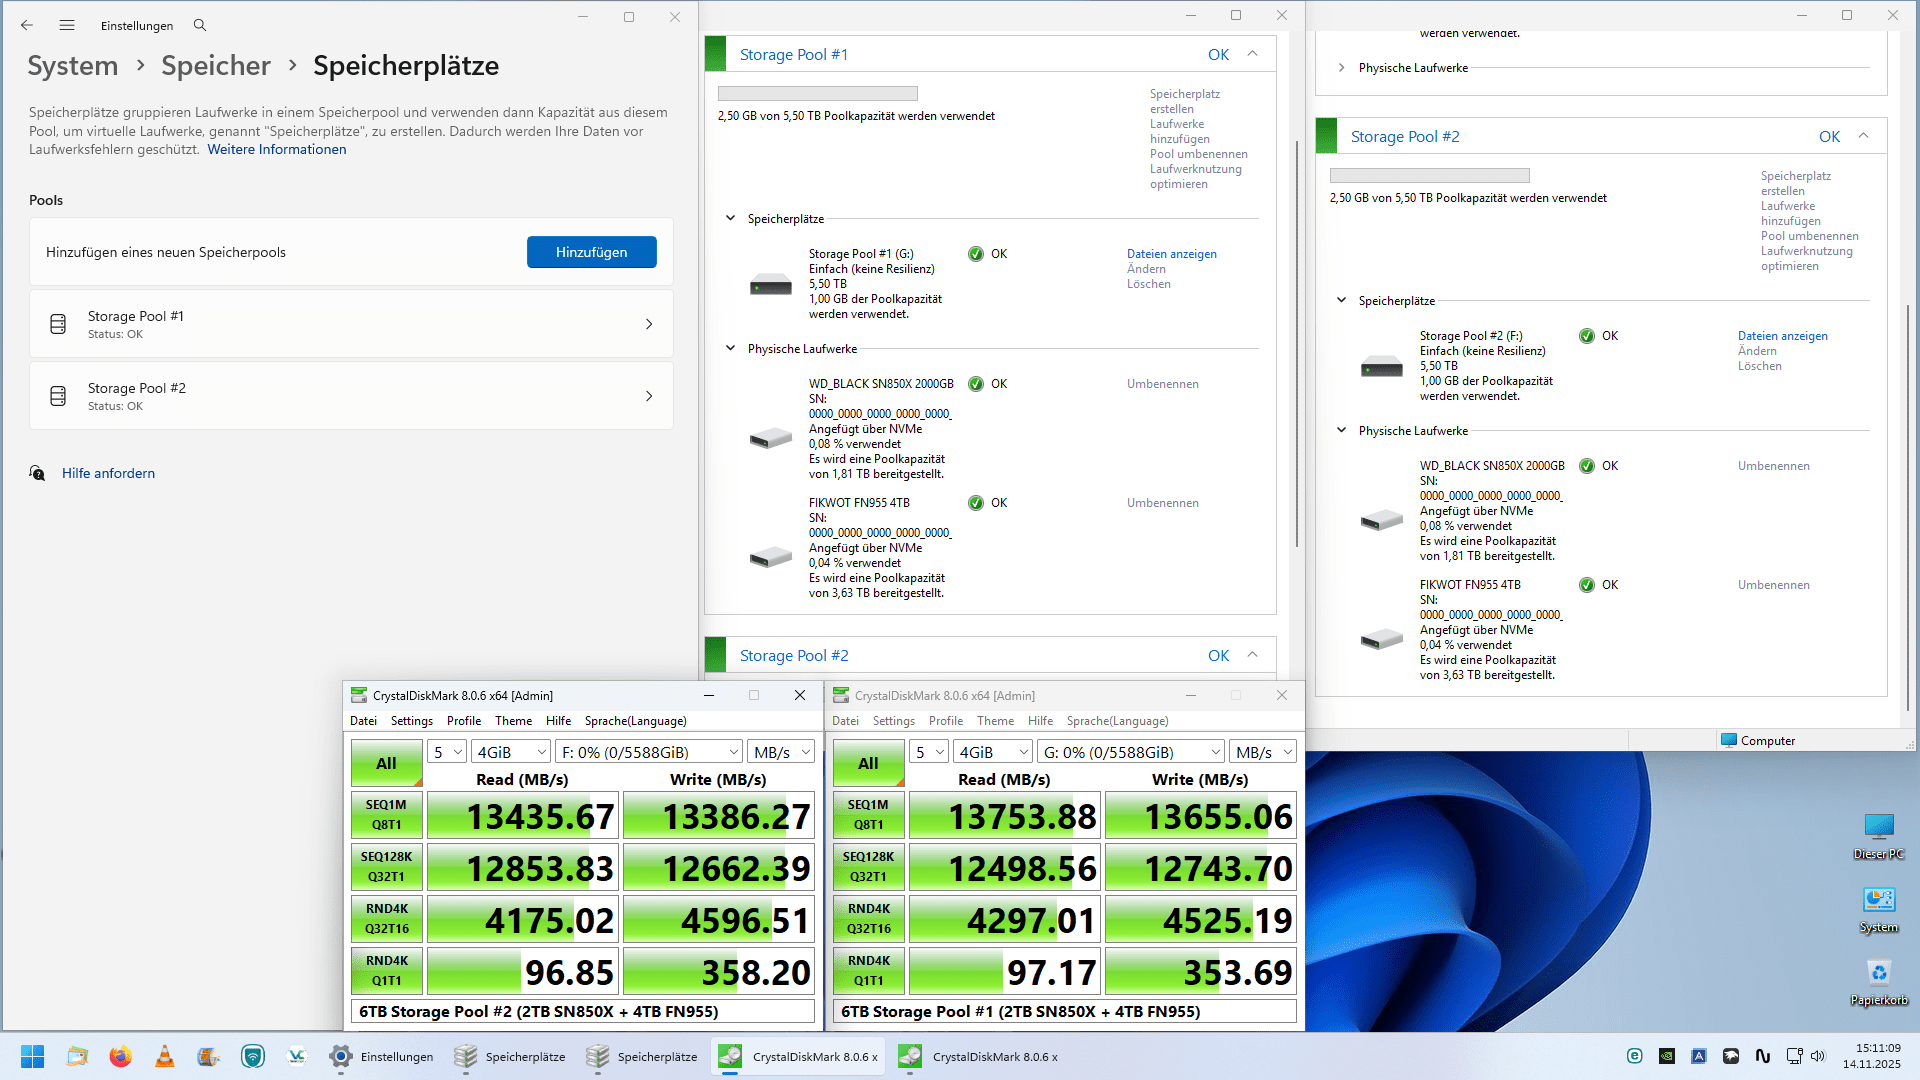Open drive selector showing G: 0% (0/5588GiB)
Screen dimensions: 1920x1080
(x=1131, y=752)
